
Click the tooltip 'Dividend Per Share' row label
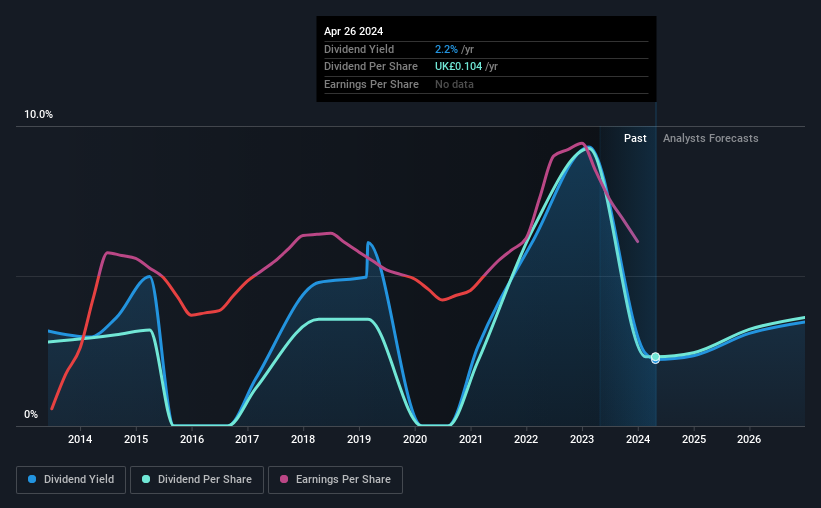click(371, 67)
